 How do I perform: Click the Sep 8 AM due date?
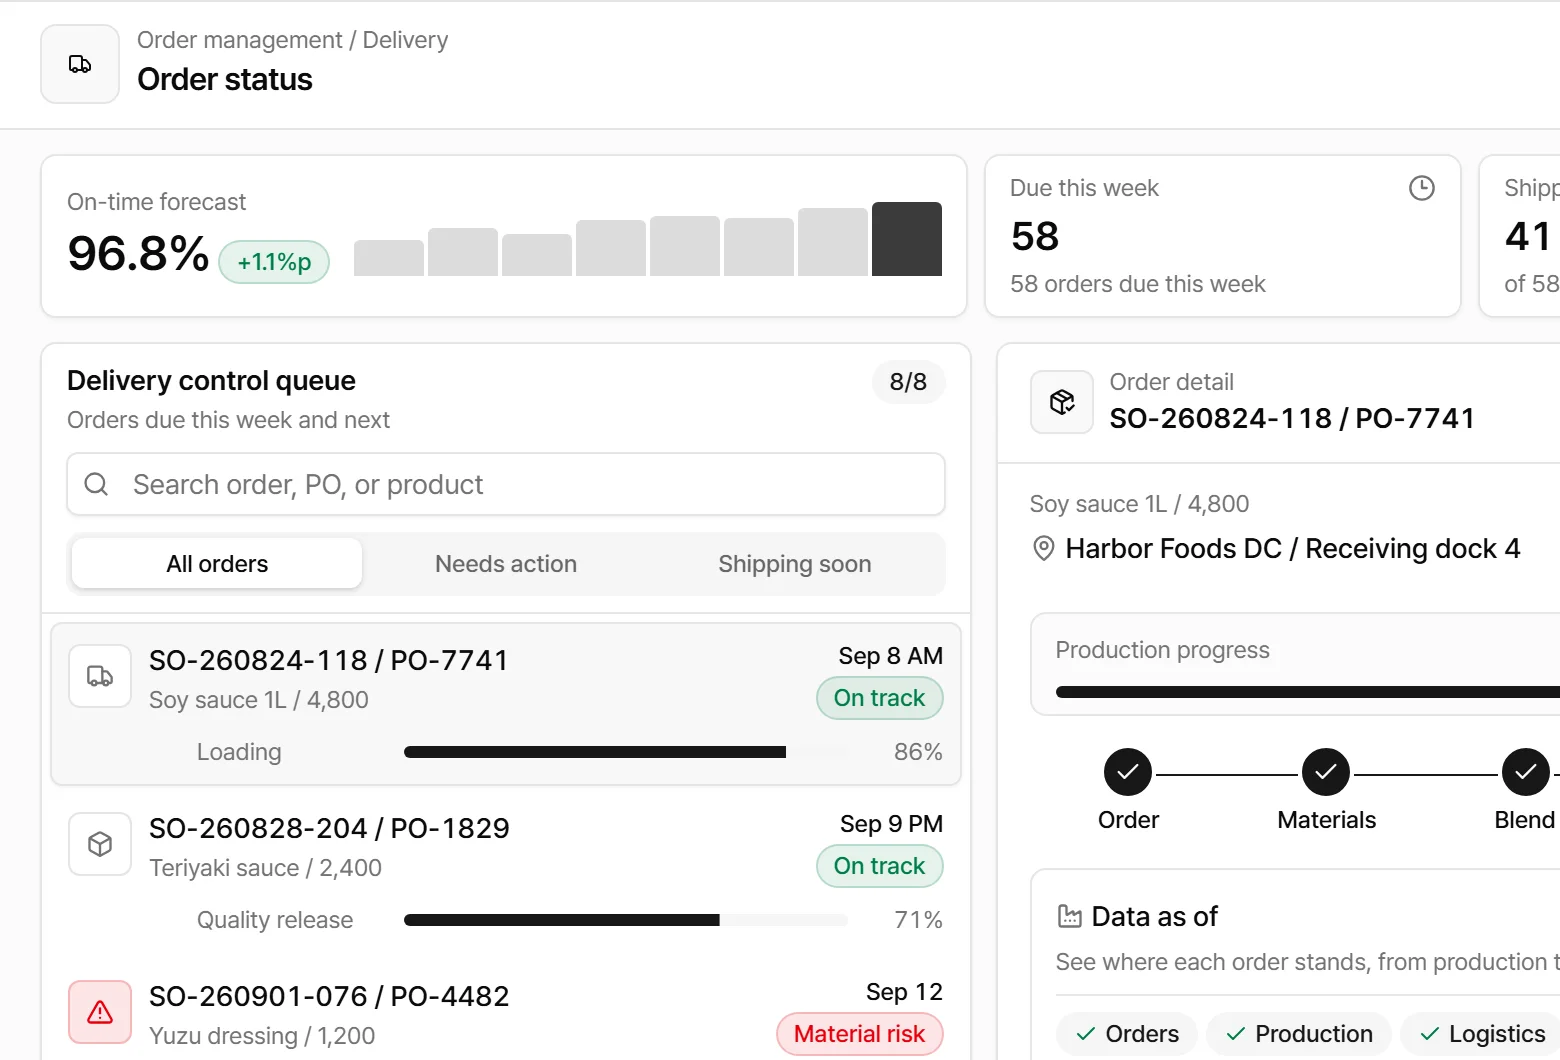point(891,656)
